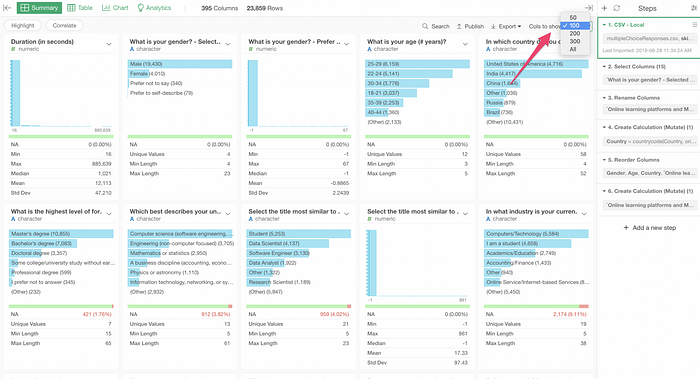Click the Prefer not to say (340) entry
This screenshot has width=700, height=379.
point(156,83)
